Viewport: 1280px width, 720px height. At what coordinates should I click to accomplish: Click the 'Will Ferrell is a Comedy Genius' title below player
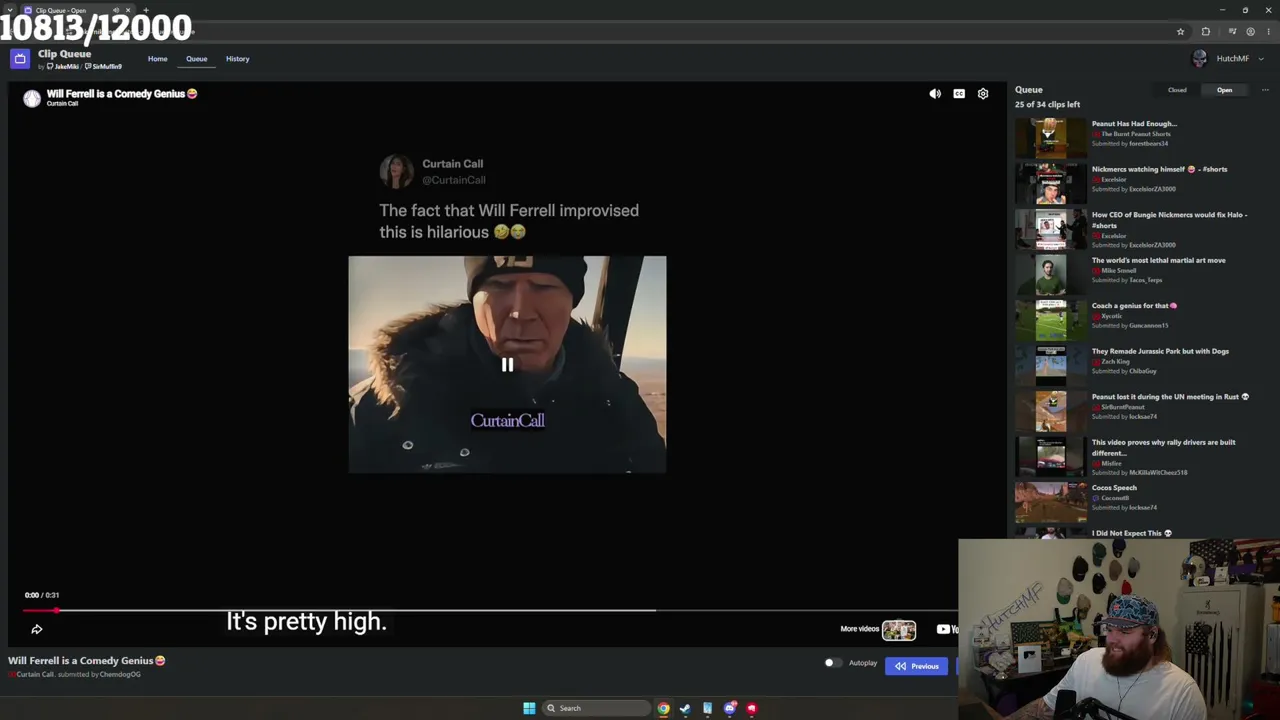87,661
